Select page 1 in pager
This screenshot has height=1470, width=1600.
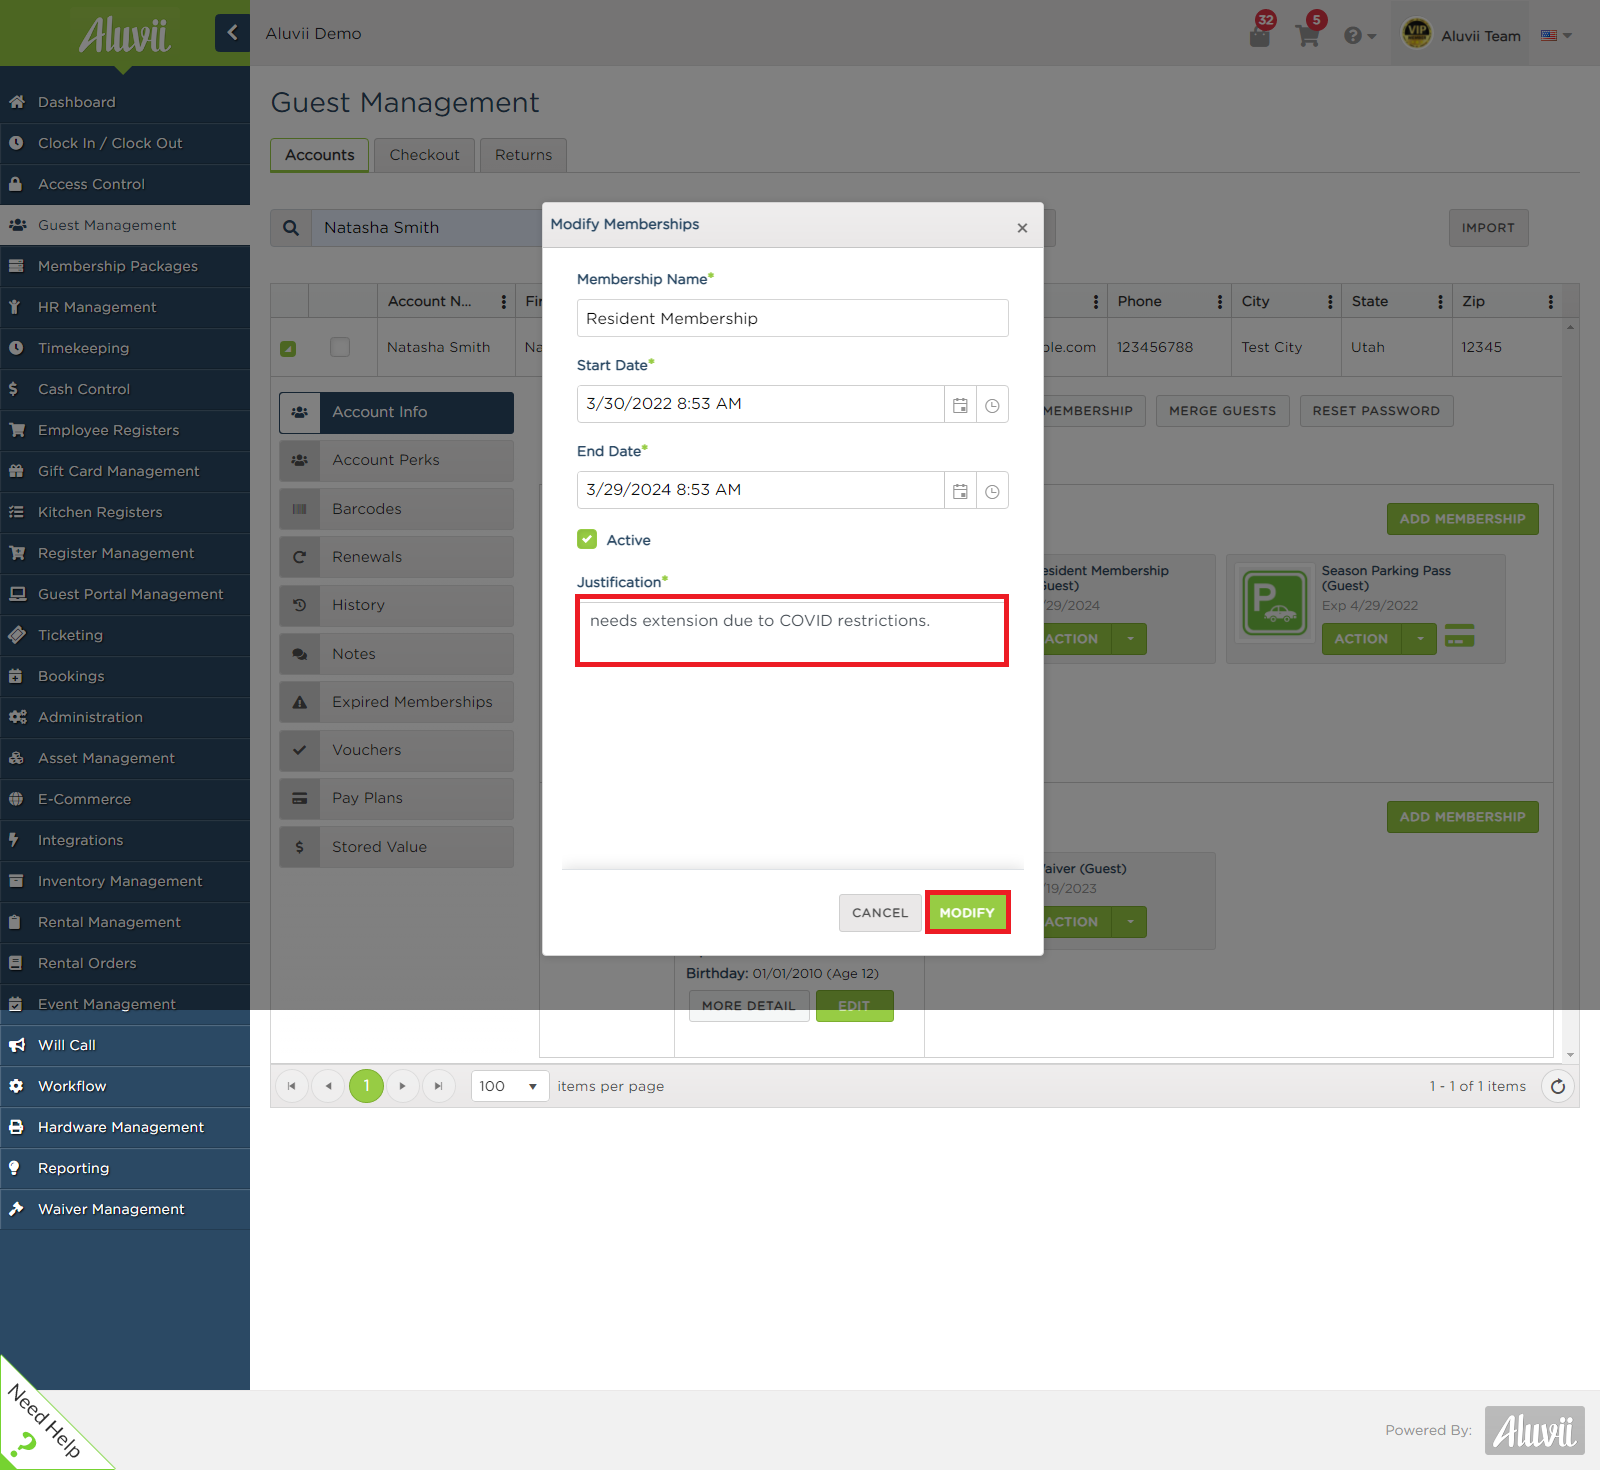pyautogui.click(x=366, y=1086)
